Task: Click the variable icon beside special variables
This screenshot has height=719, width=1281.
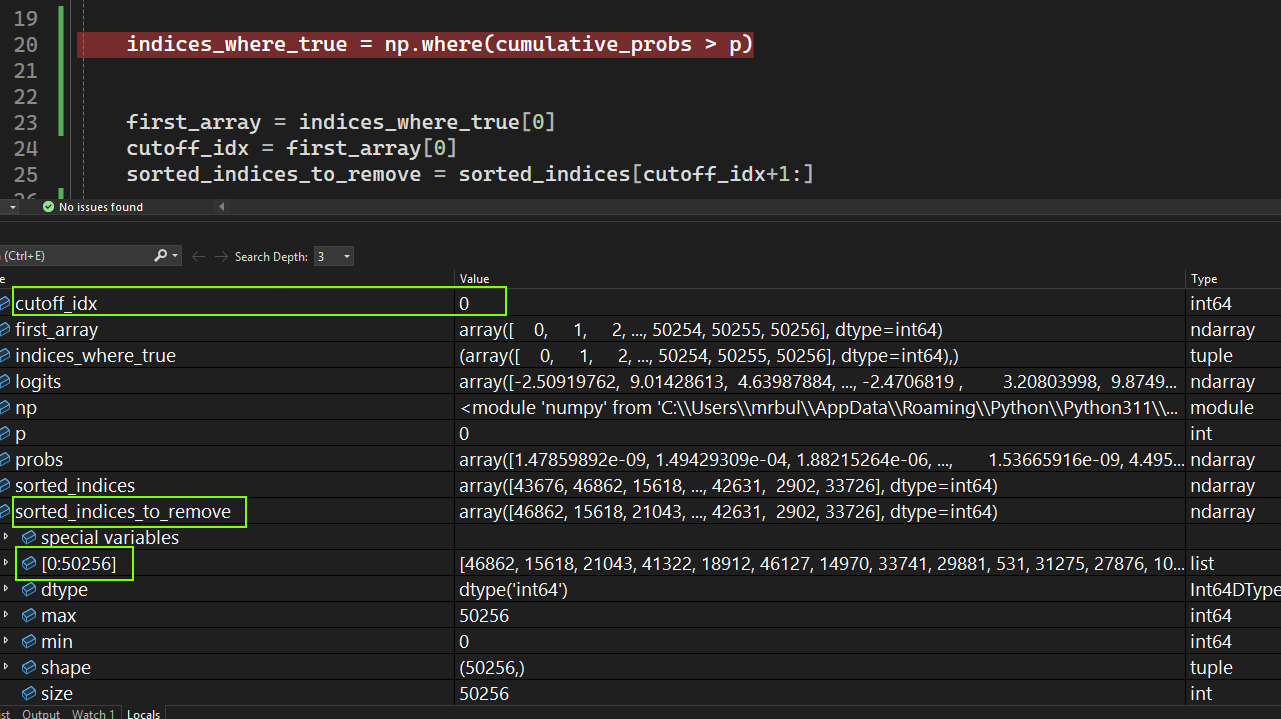Action: (x=28, y=538)
